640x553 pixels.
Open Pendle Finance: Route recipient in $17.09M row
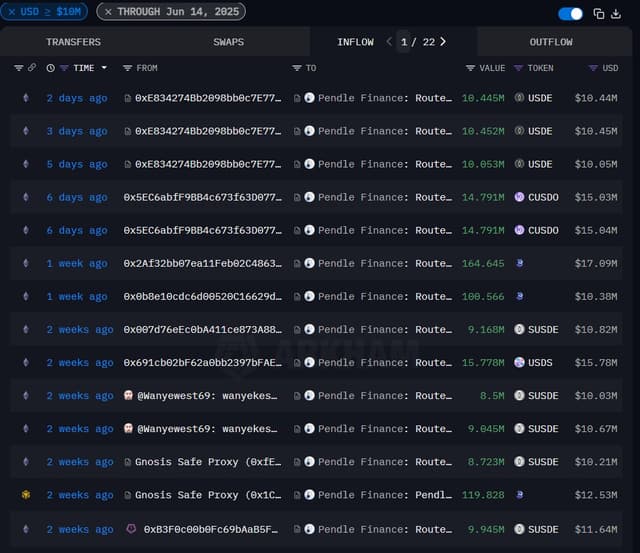(x=385, y=264)
